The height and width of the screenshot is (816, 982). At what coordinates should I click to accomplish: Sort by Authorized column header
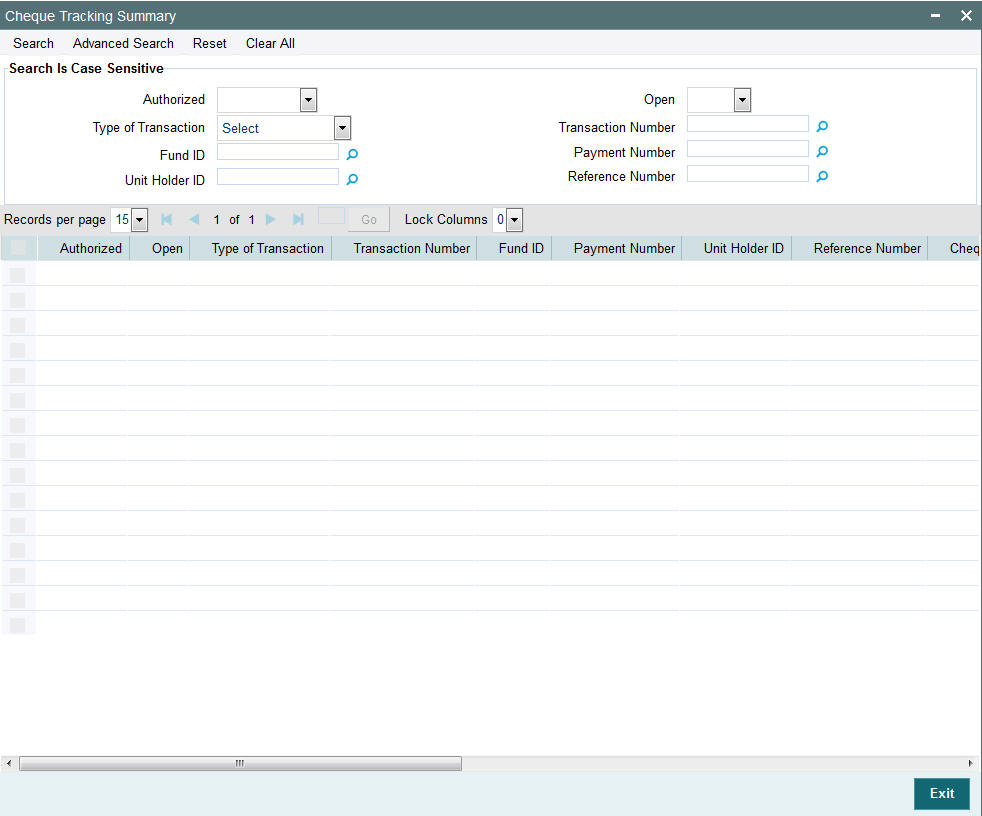pos(91,248)
